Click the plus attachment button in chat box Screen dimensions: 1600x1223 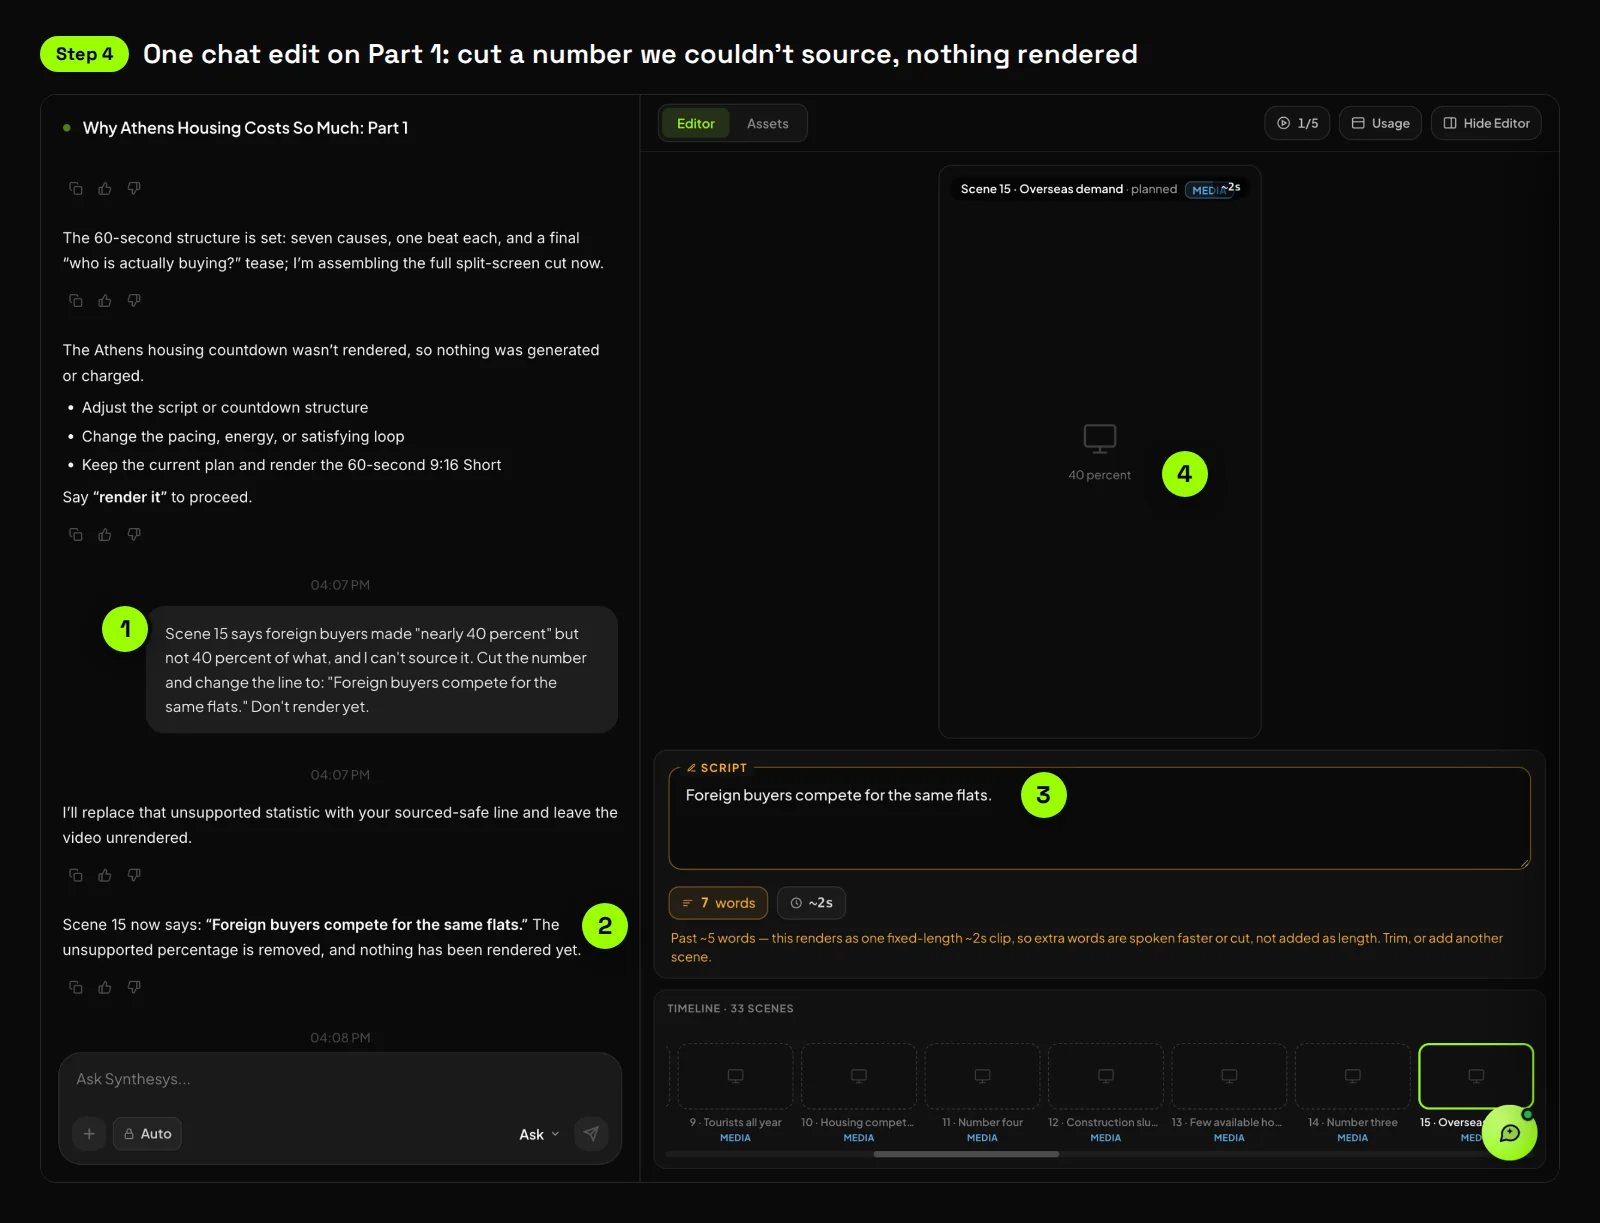click(89, 1133)
